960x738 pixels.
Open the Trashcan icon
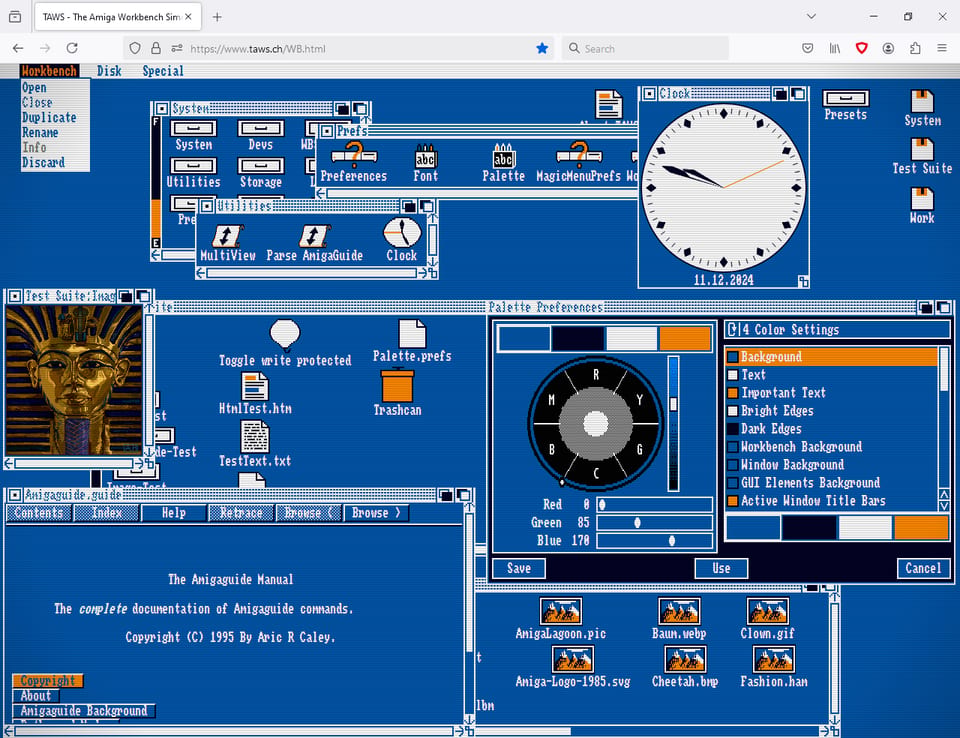397,393
